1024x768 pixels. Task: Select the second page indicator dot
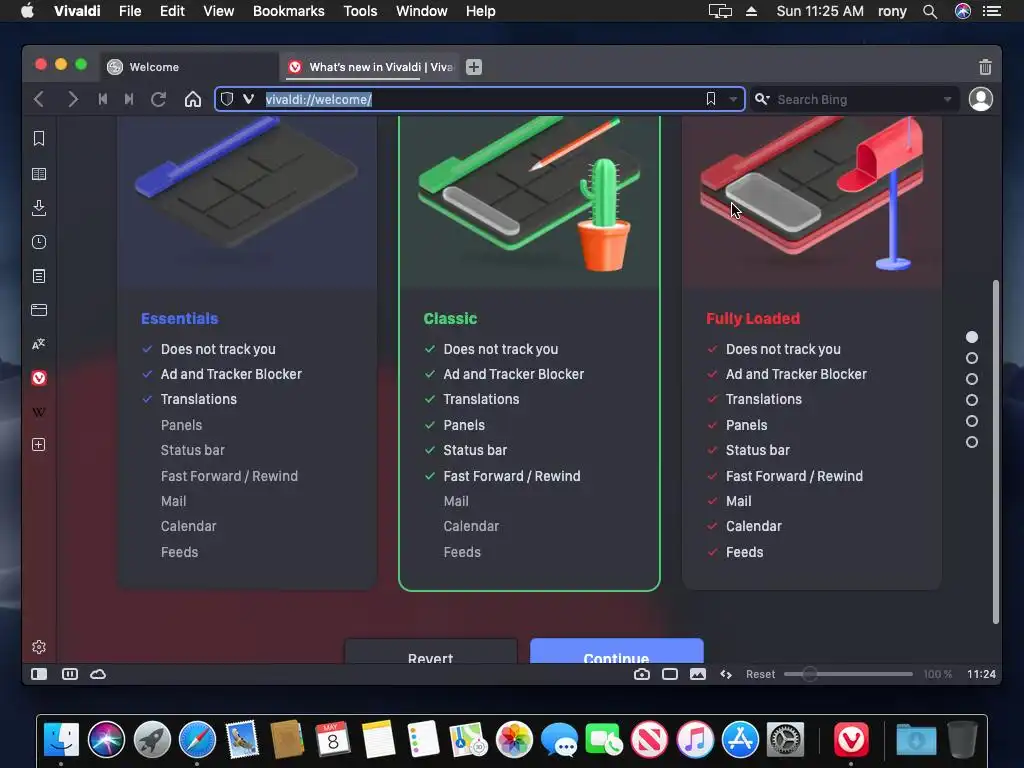point(972,358)
